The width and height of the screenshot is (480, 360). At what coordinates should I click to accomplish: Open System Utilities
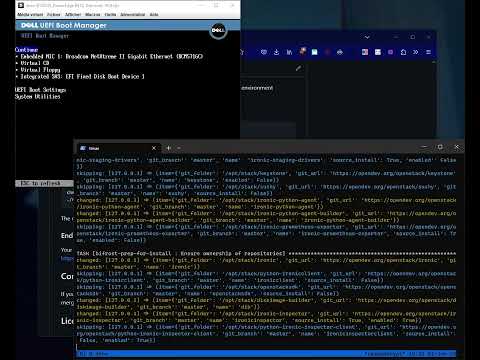tap(37, 96)
